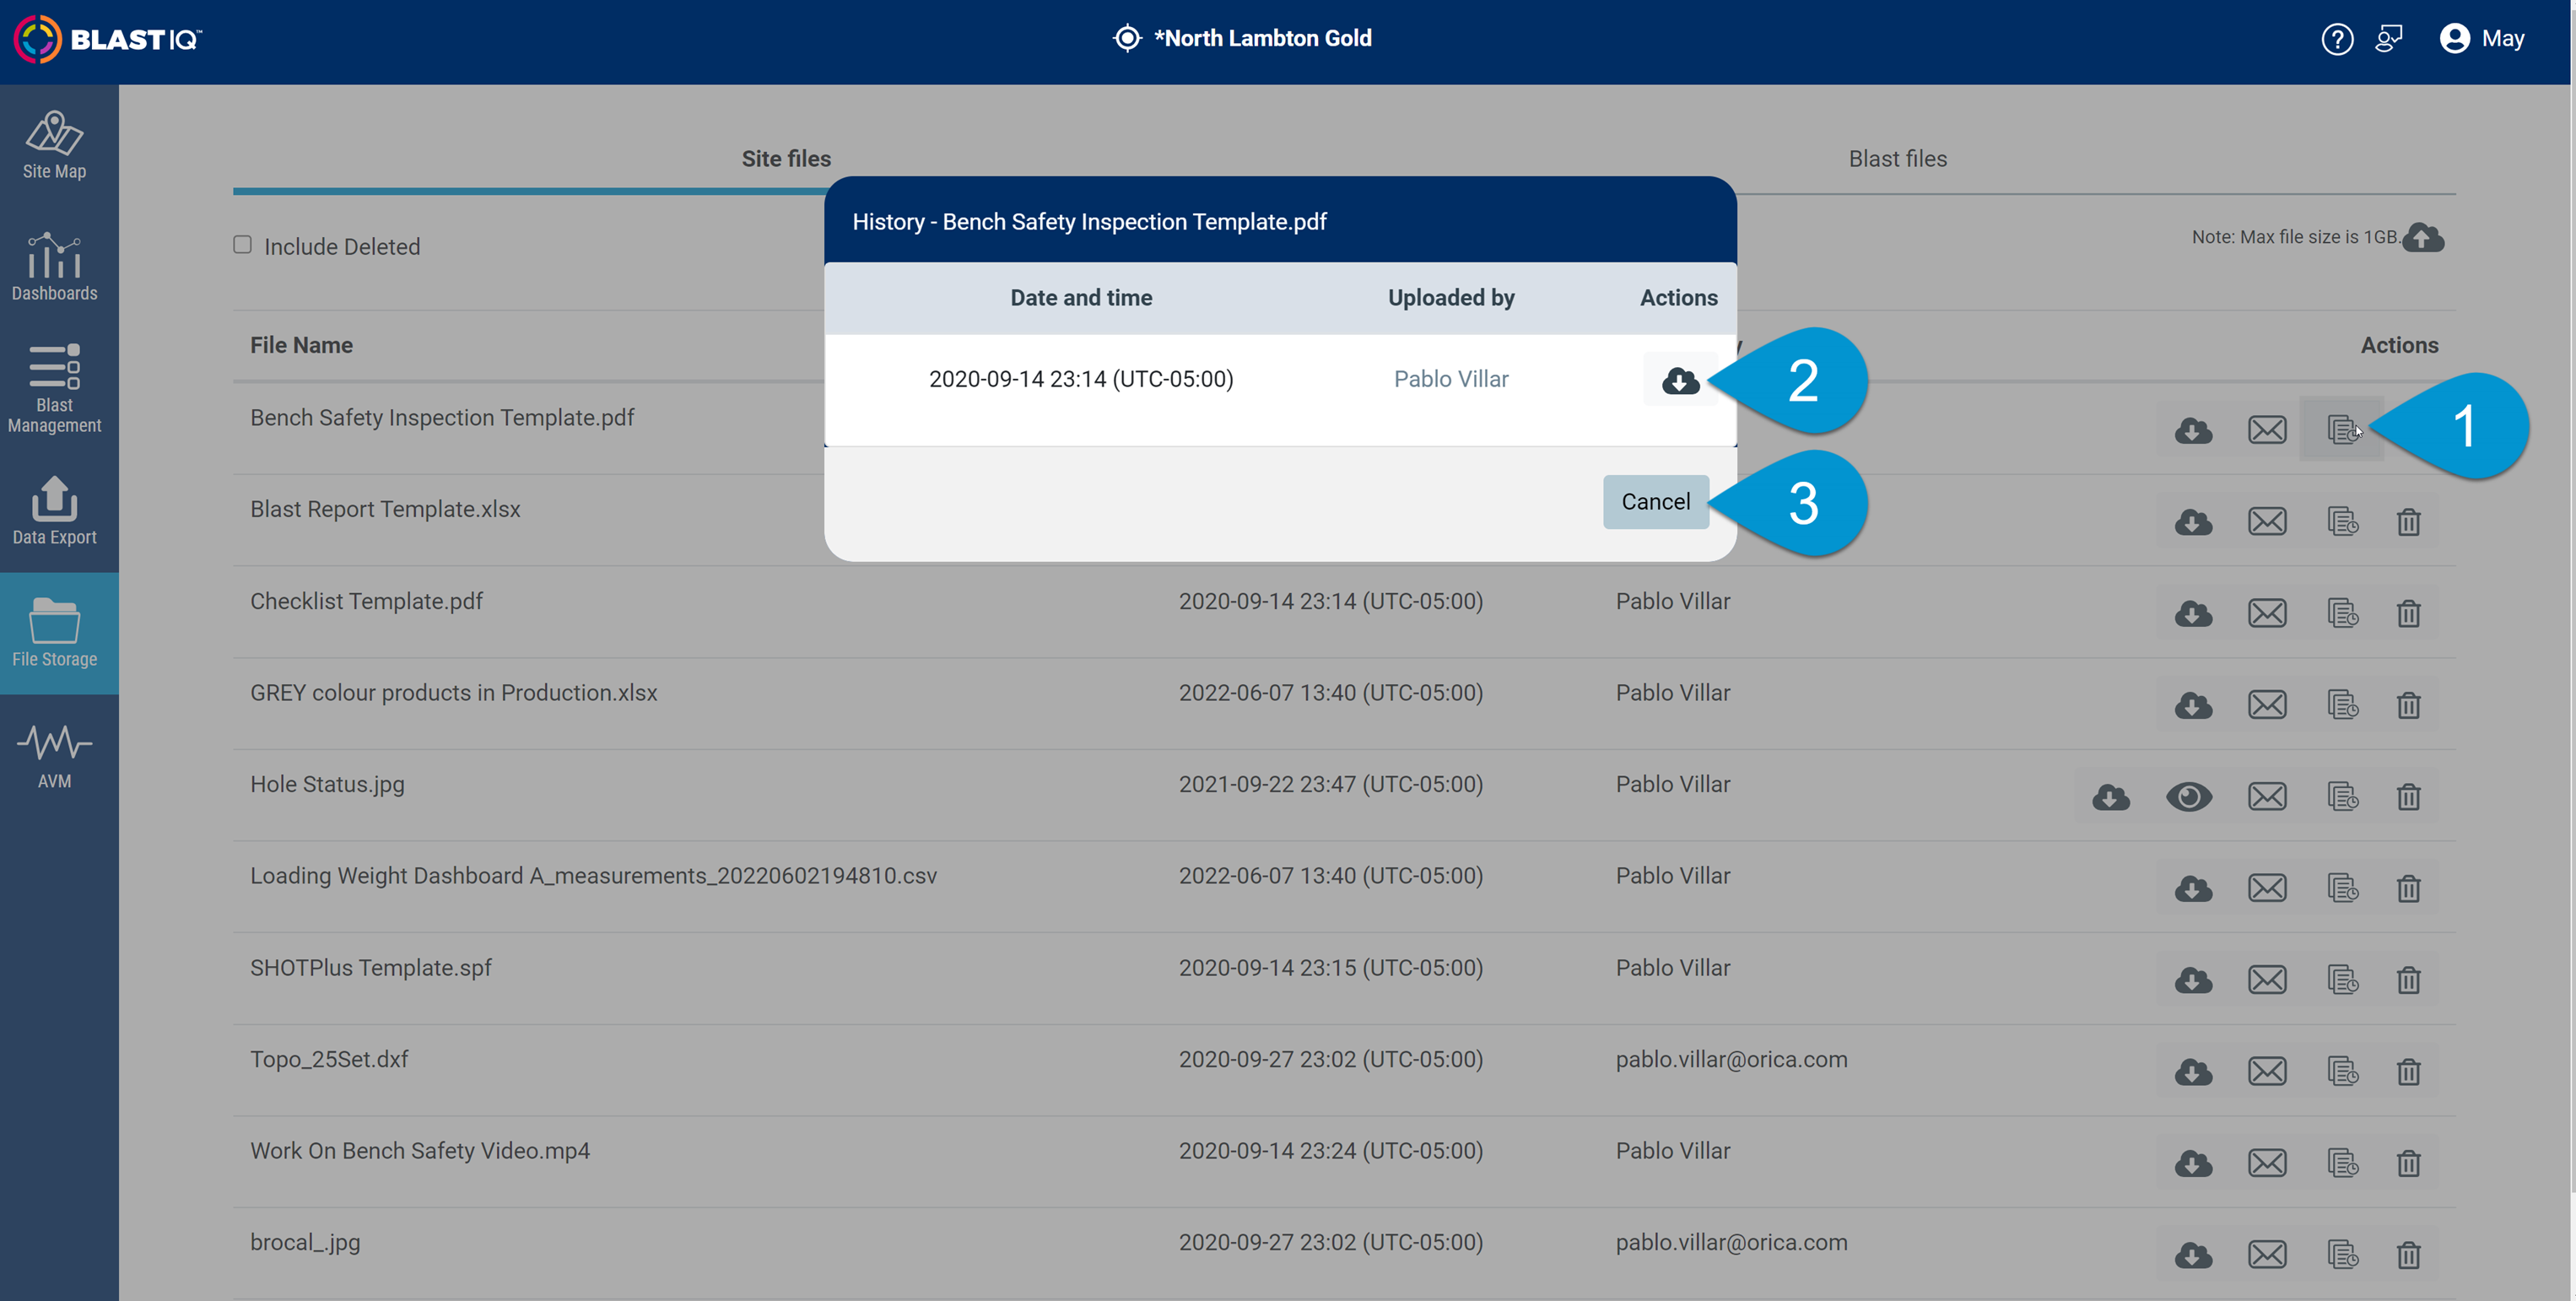Click Date and time header in dialog
Image resolution: width=2576 pixels, height=1301 pixels.
pos(1081,298)
